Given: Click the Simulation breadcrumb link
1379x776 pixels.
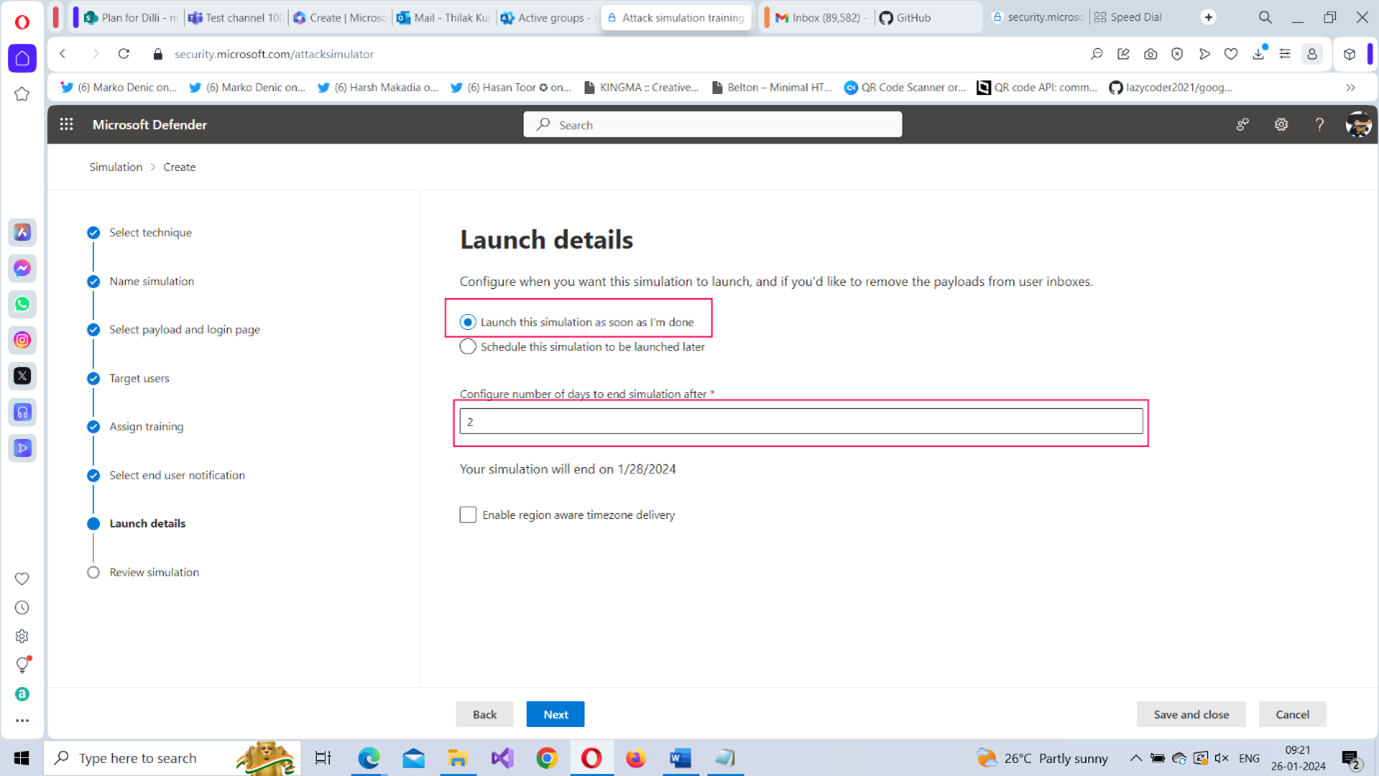Looking at the screenshot, I should 116,167.
